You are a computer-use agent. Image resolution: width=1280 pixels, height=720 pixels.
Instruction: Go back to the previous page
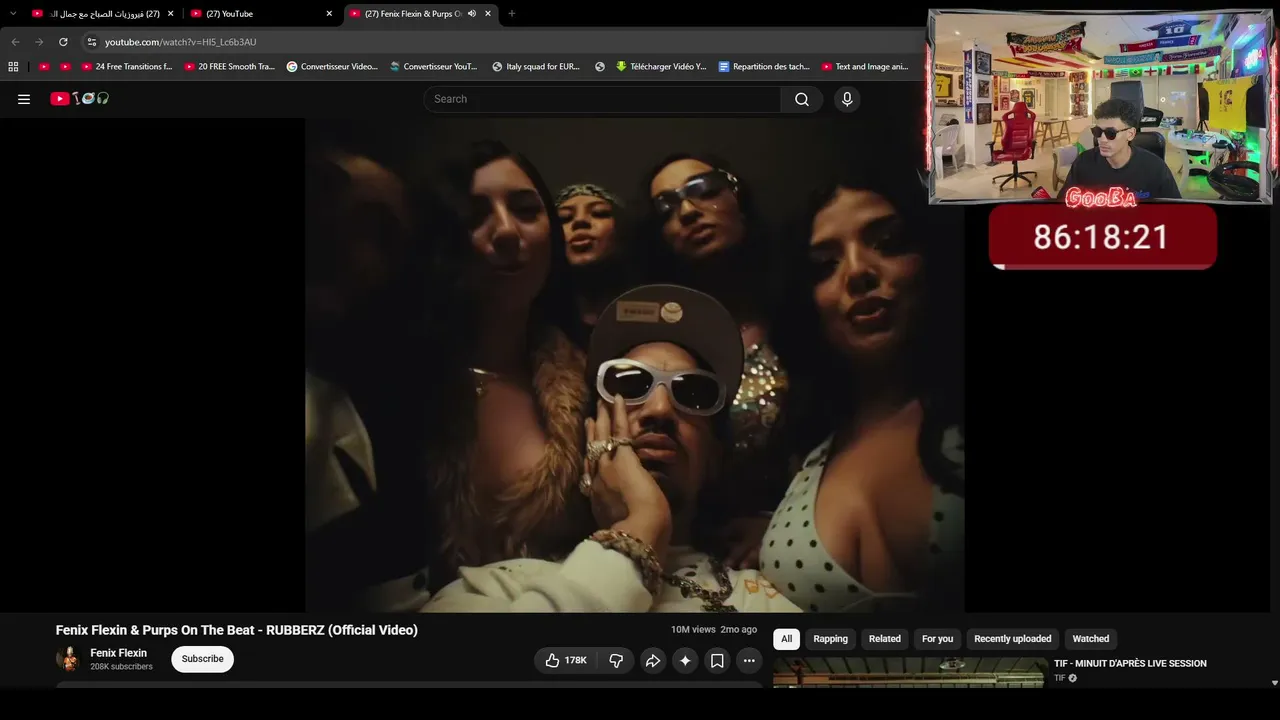[x=15, y=42]
